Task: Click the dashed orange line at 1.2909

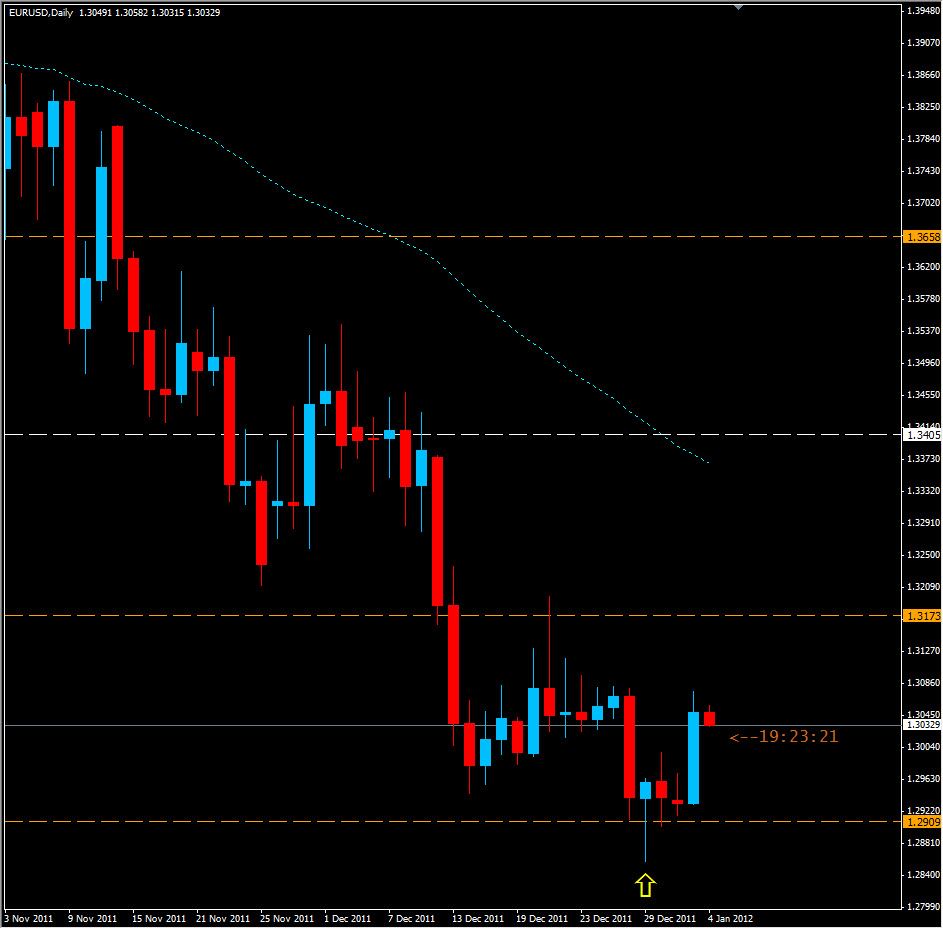Action: click(300, 819)
